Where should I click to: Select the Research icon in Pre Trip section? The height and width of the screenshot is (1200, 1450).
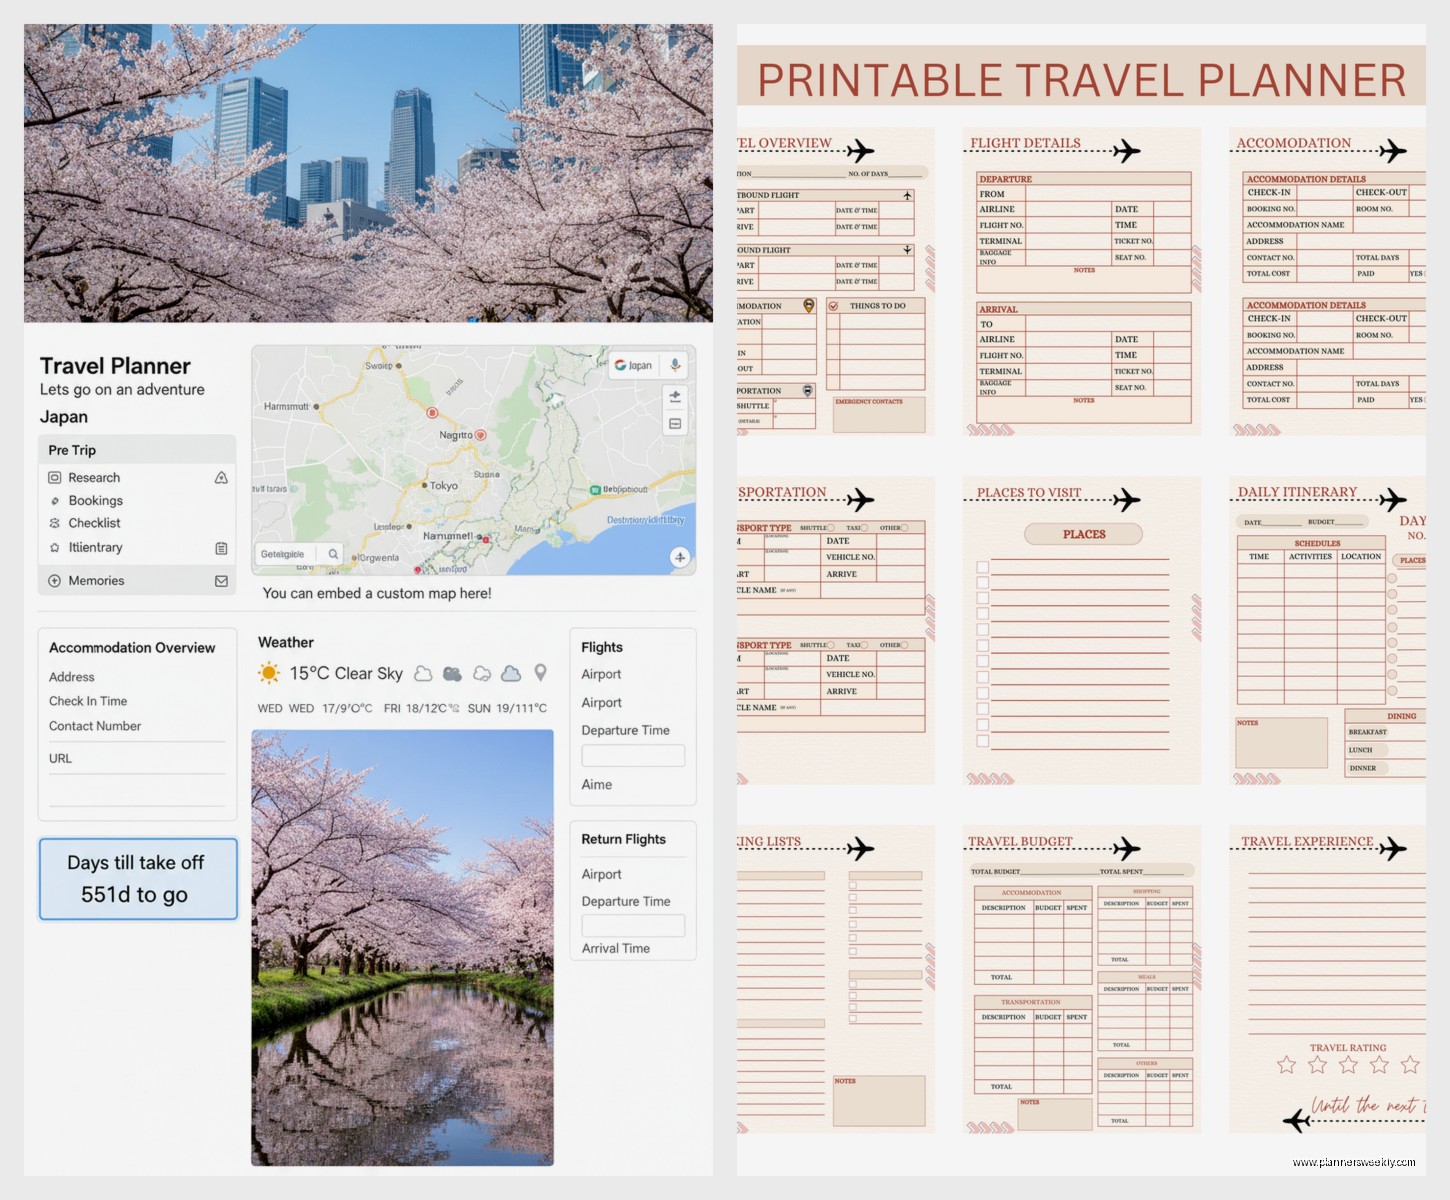click(54, 477)
